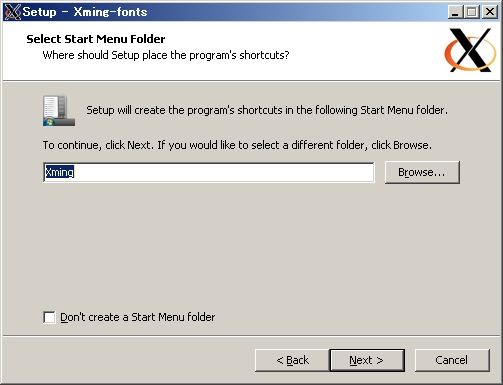This screenshot has width=503, height=385.
Task: Open folder picker with Browse button
Action: coord(422,172)
